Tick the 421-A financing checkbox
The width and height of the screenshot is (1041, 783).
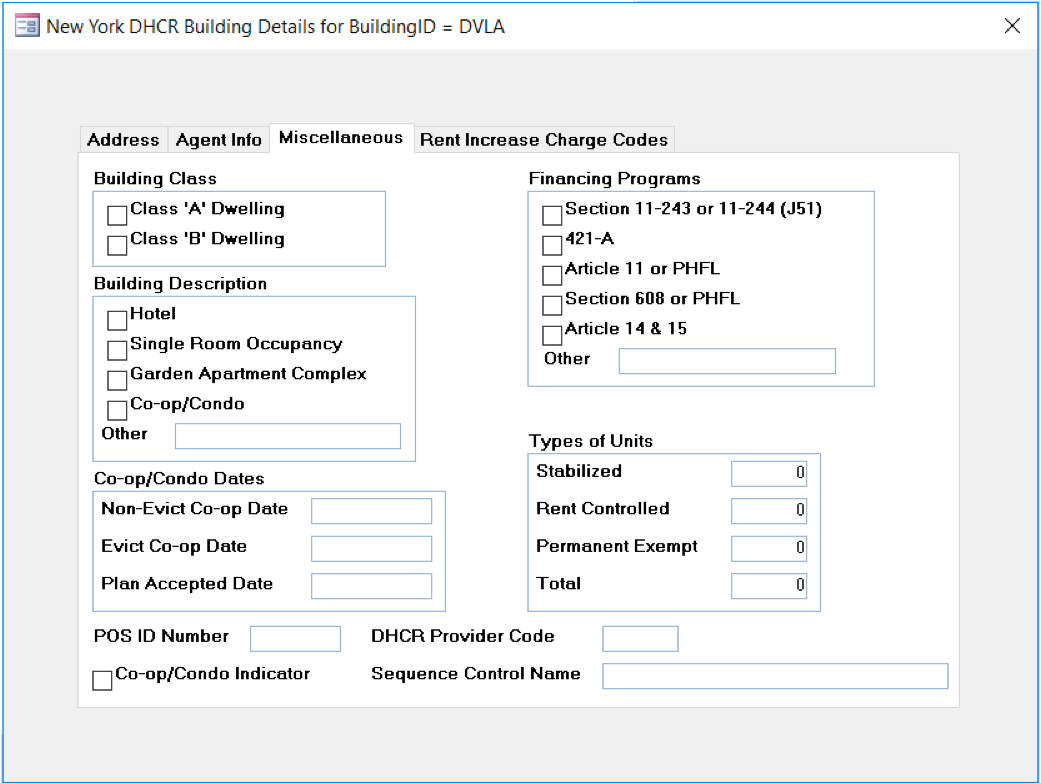[x=552, y=245]
